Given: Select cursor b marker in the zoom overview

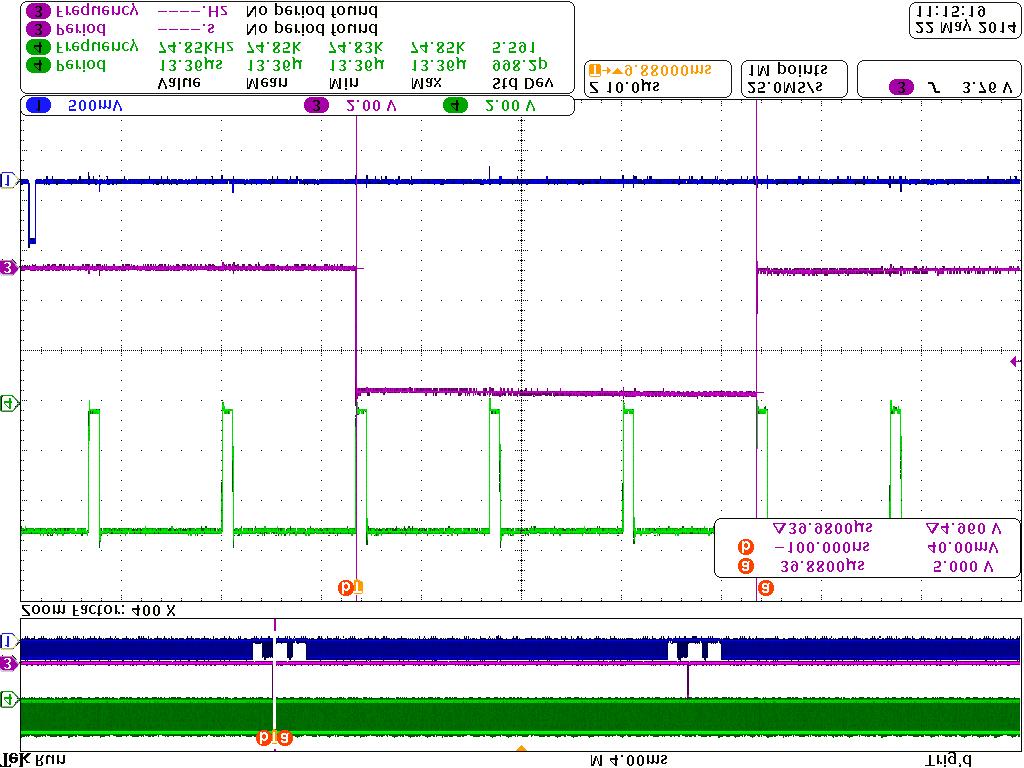Looking at the screenshot, I should pyautogui.click(x=264, y=738).
